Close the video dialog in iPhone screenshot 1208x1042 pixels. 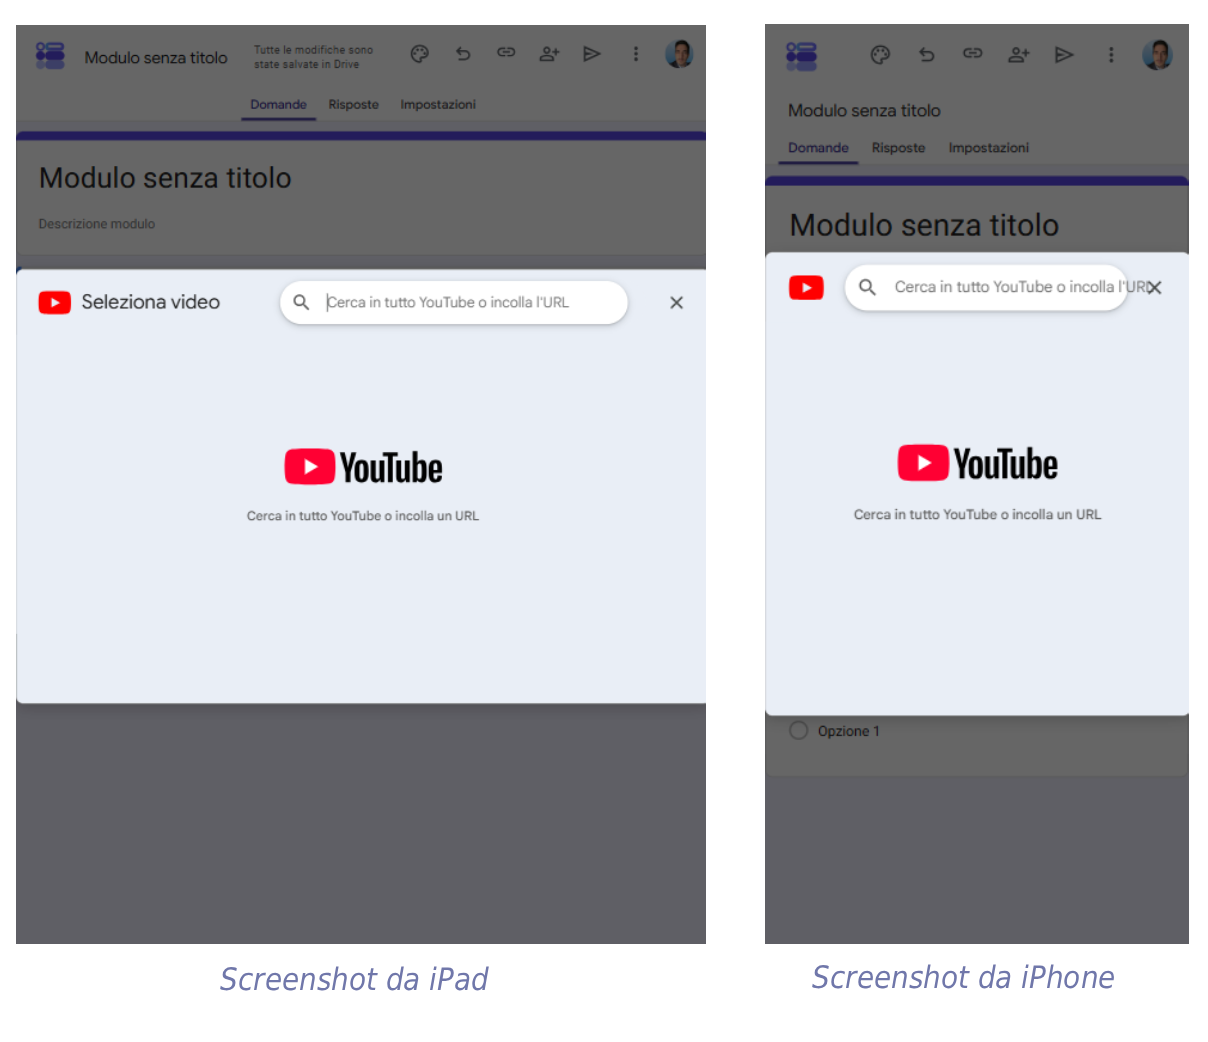click(1155, 288)
